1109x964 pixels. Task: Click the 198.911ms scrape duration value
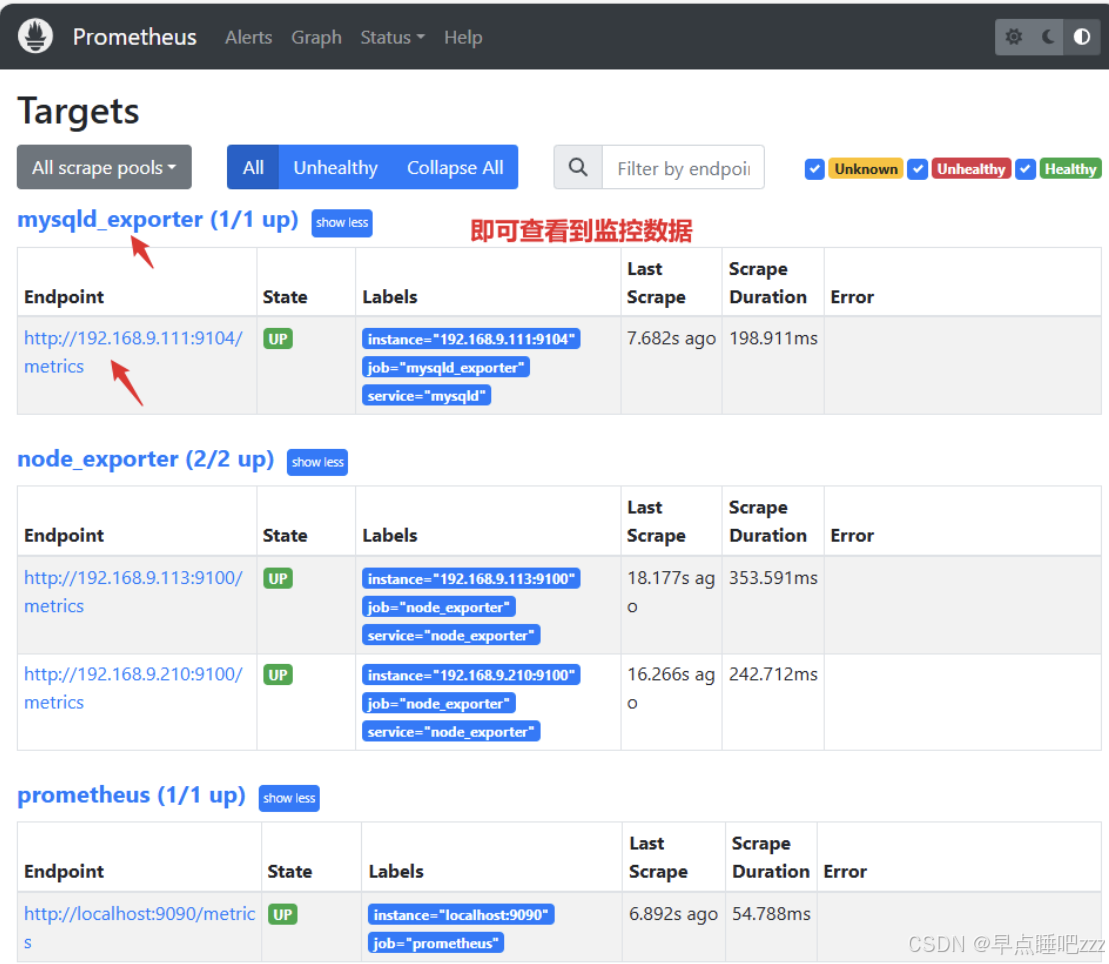click(773, 339)
